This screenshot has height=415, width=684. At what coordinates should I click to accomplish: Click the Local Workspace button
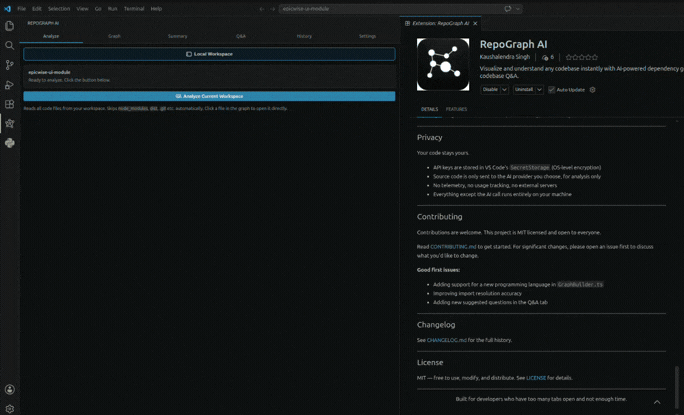[x=209, y=54]
